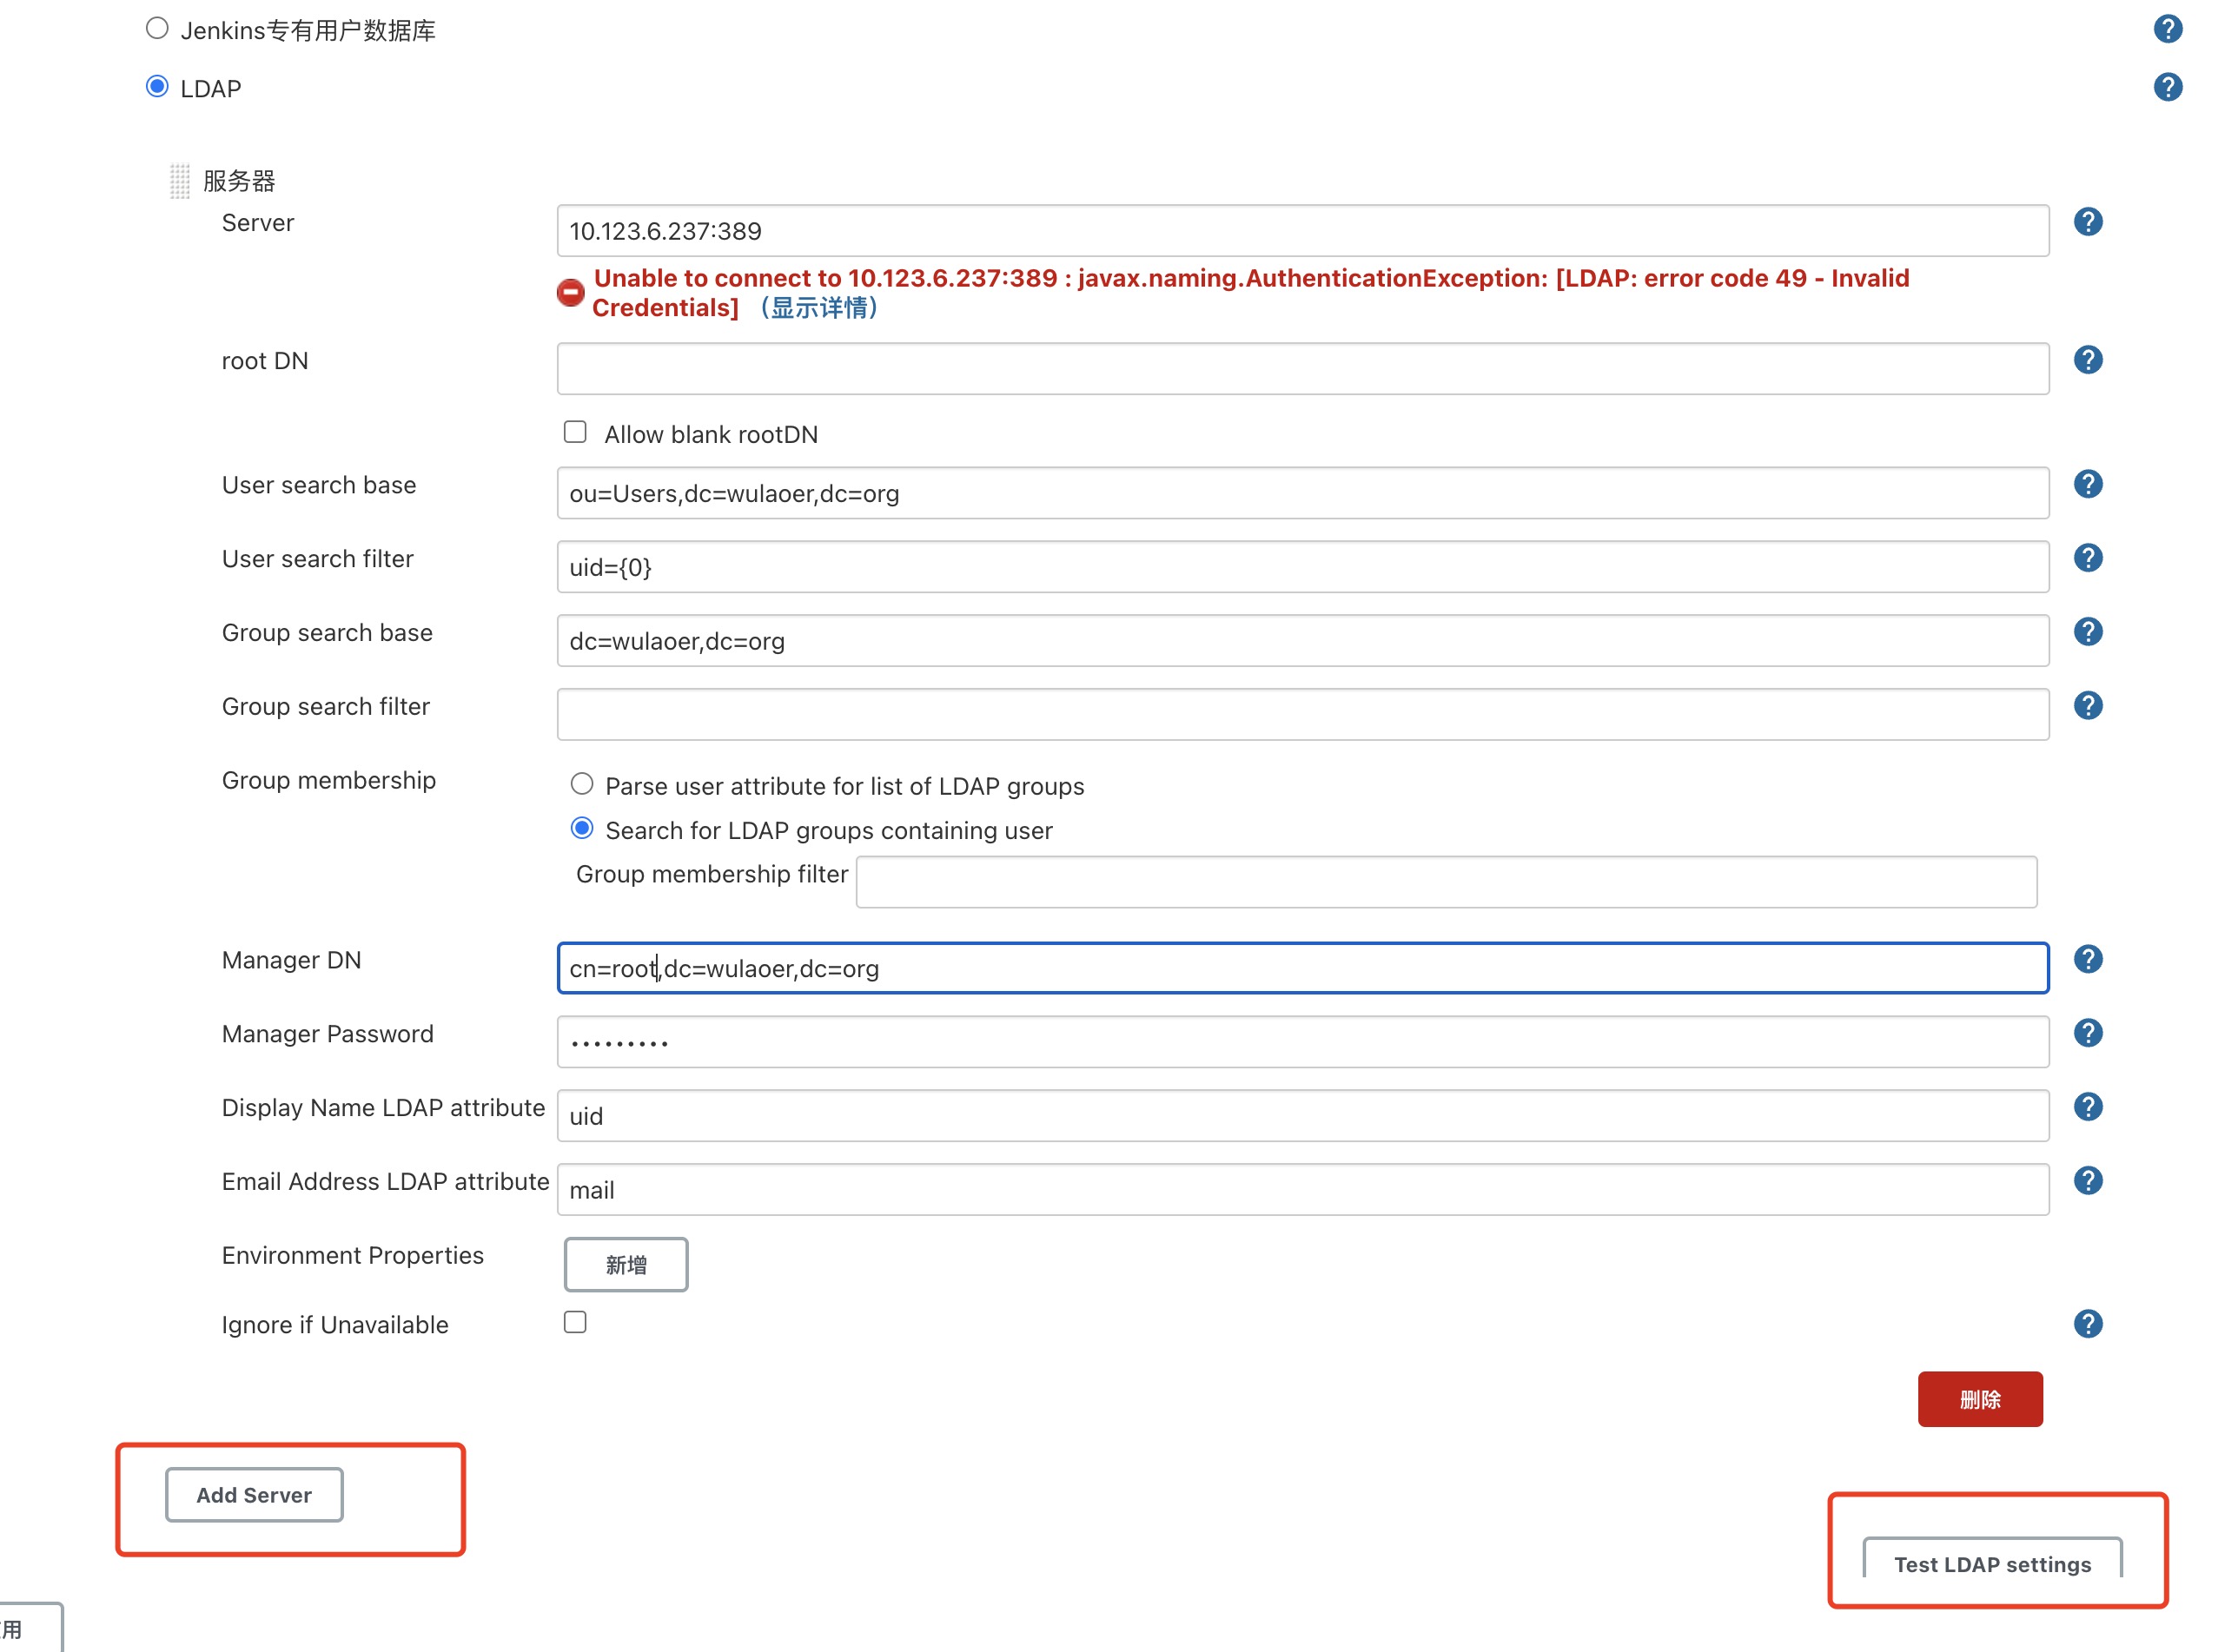Show help for User search filter
Image resolution: width=2238 pixels, height=1652 pixels.
click(2087, 558)
